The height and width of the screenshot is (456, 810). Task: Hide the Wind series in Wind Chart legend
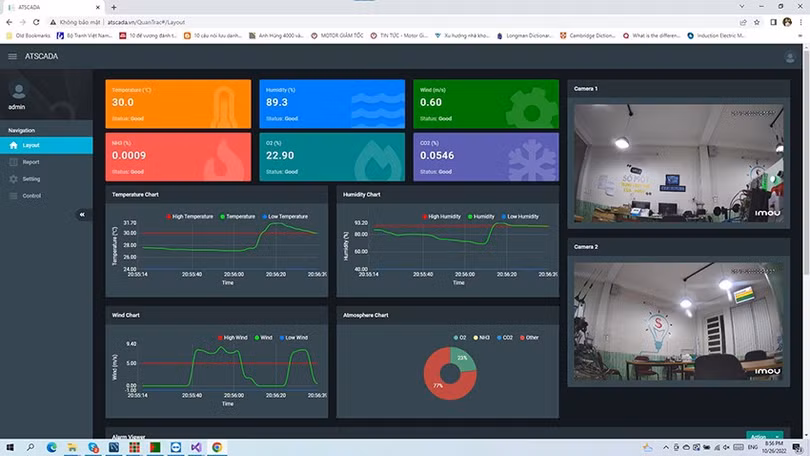257,337
